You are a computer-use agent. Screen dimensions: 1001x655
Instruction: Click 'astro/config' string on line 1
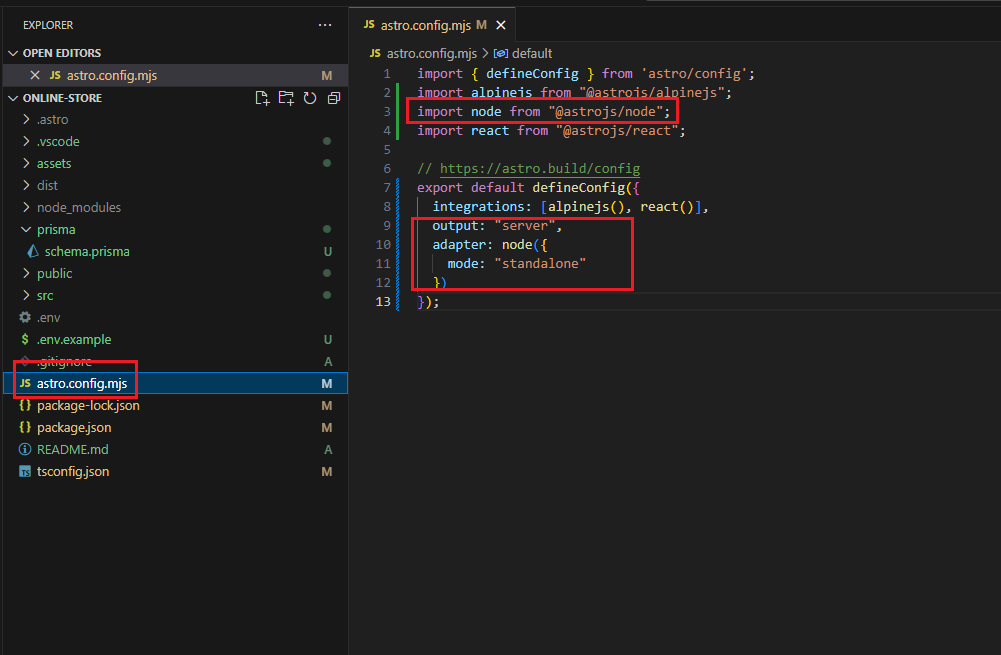[x=694, y=74]
